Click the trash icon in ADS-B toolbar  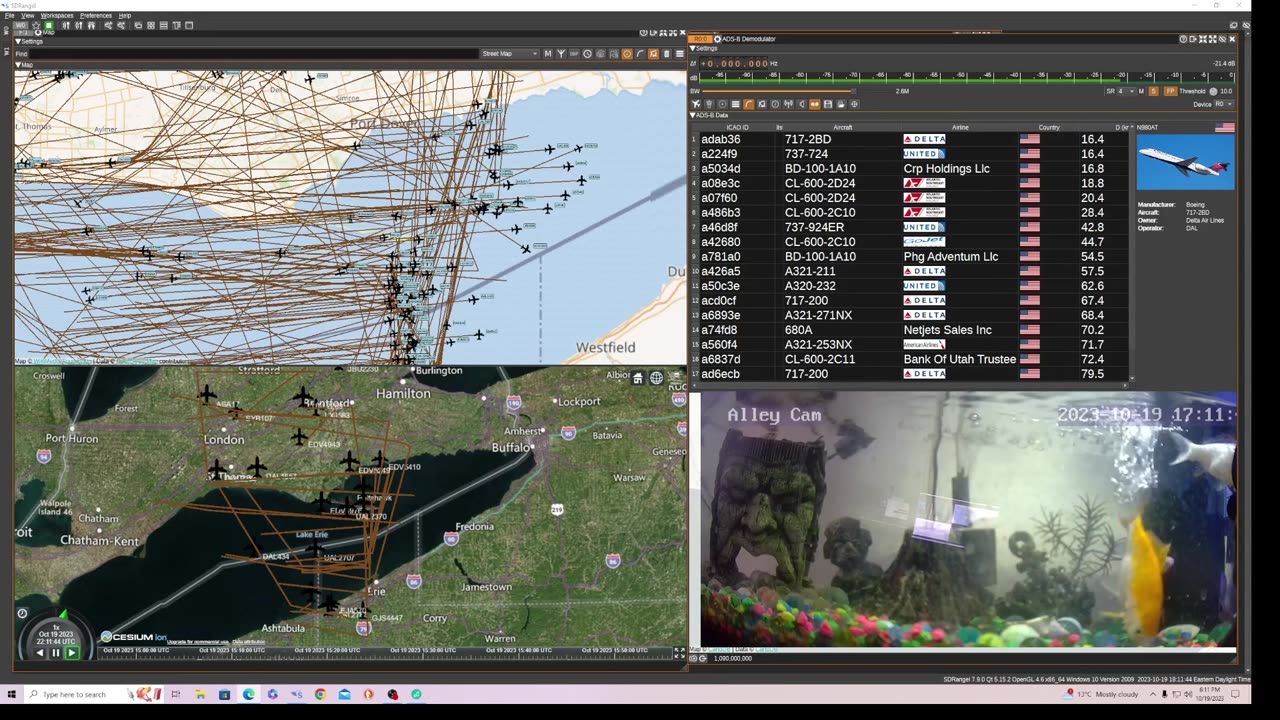click(709, 104)
